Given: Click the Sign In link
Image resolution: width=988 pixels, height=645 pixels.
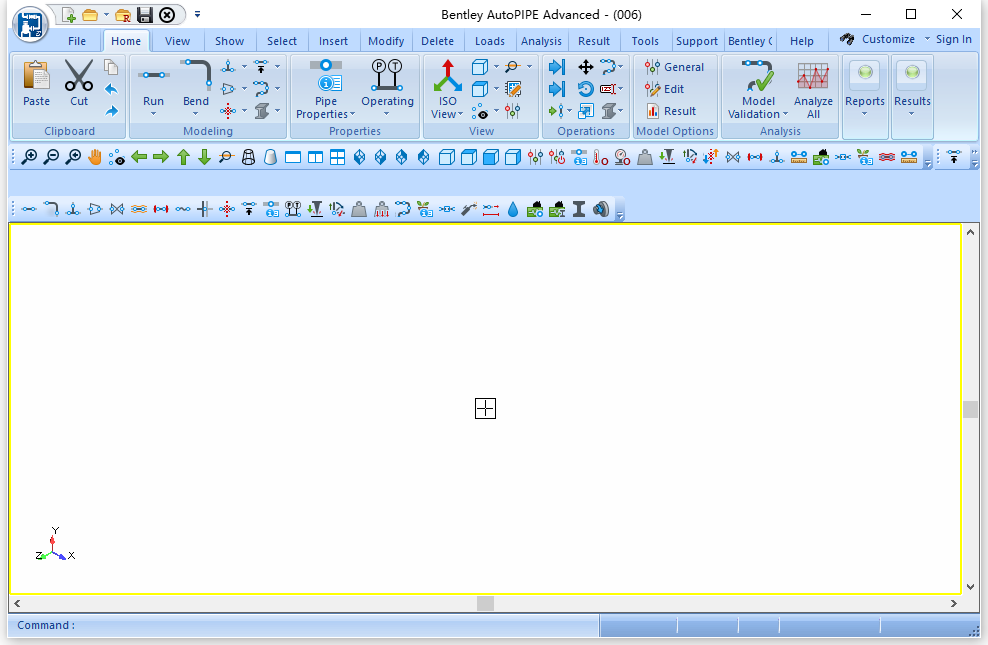Looking at the screenshot, I should click(953, 39).
